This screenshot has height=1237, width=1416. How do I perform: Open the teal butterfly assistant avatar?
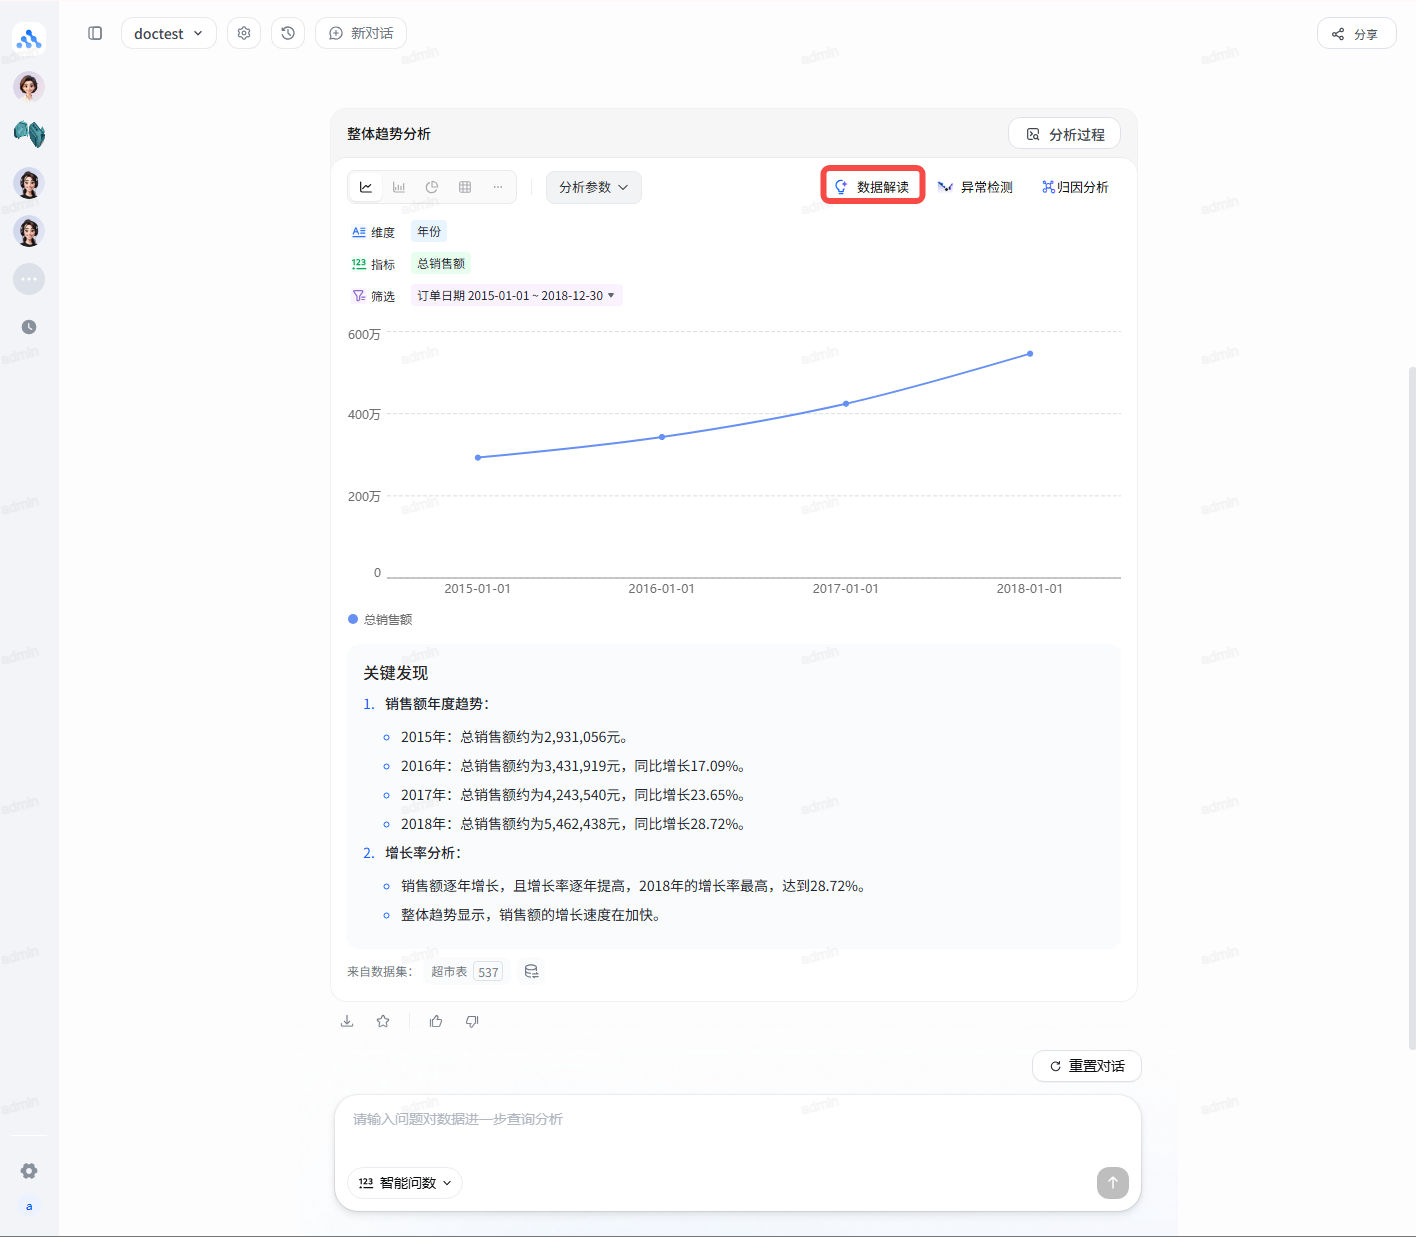(29, 134)
